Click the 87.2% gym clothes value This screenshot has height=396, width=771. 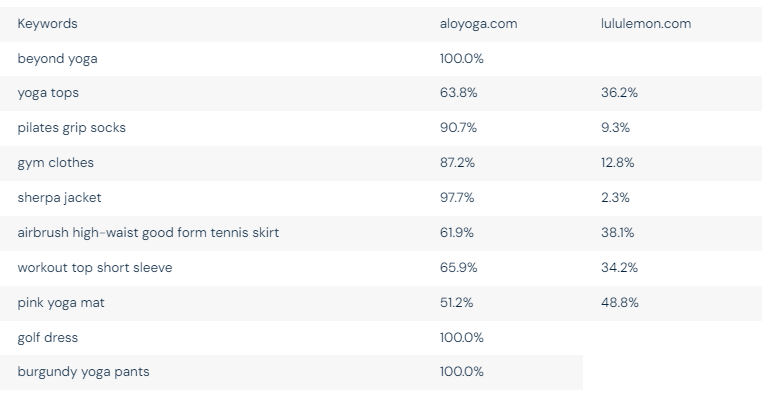[457, 163]
